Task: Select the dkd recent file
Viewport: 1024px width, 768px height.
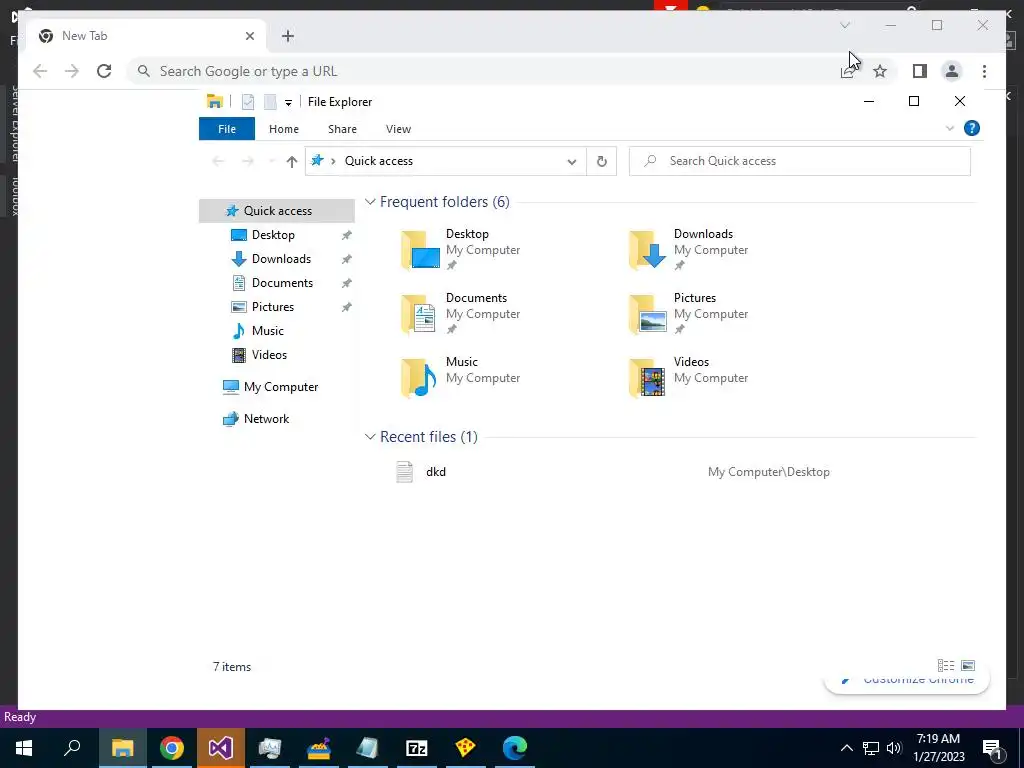Action: coord(436,472)
